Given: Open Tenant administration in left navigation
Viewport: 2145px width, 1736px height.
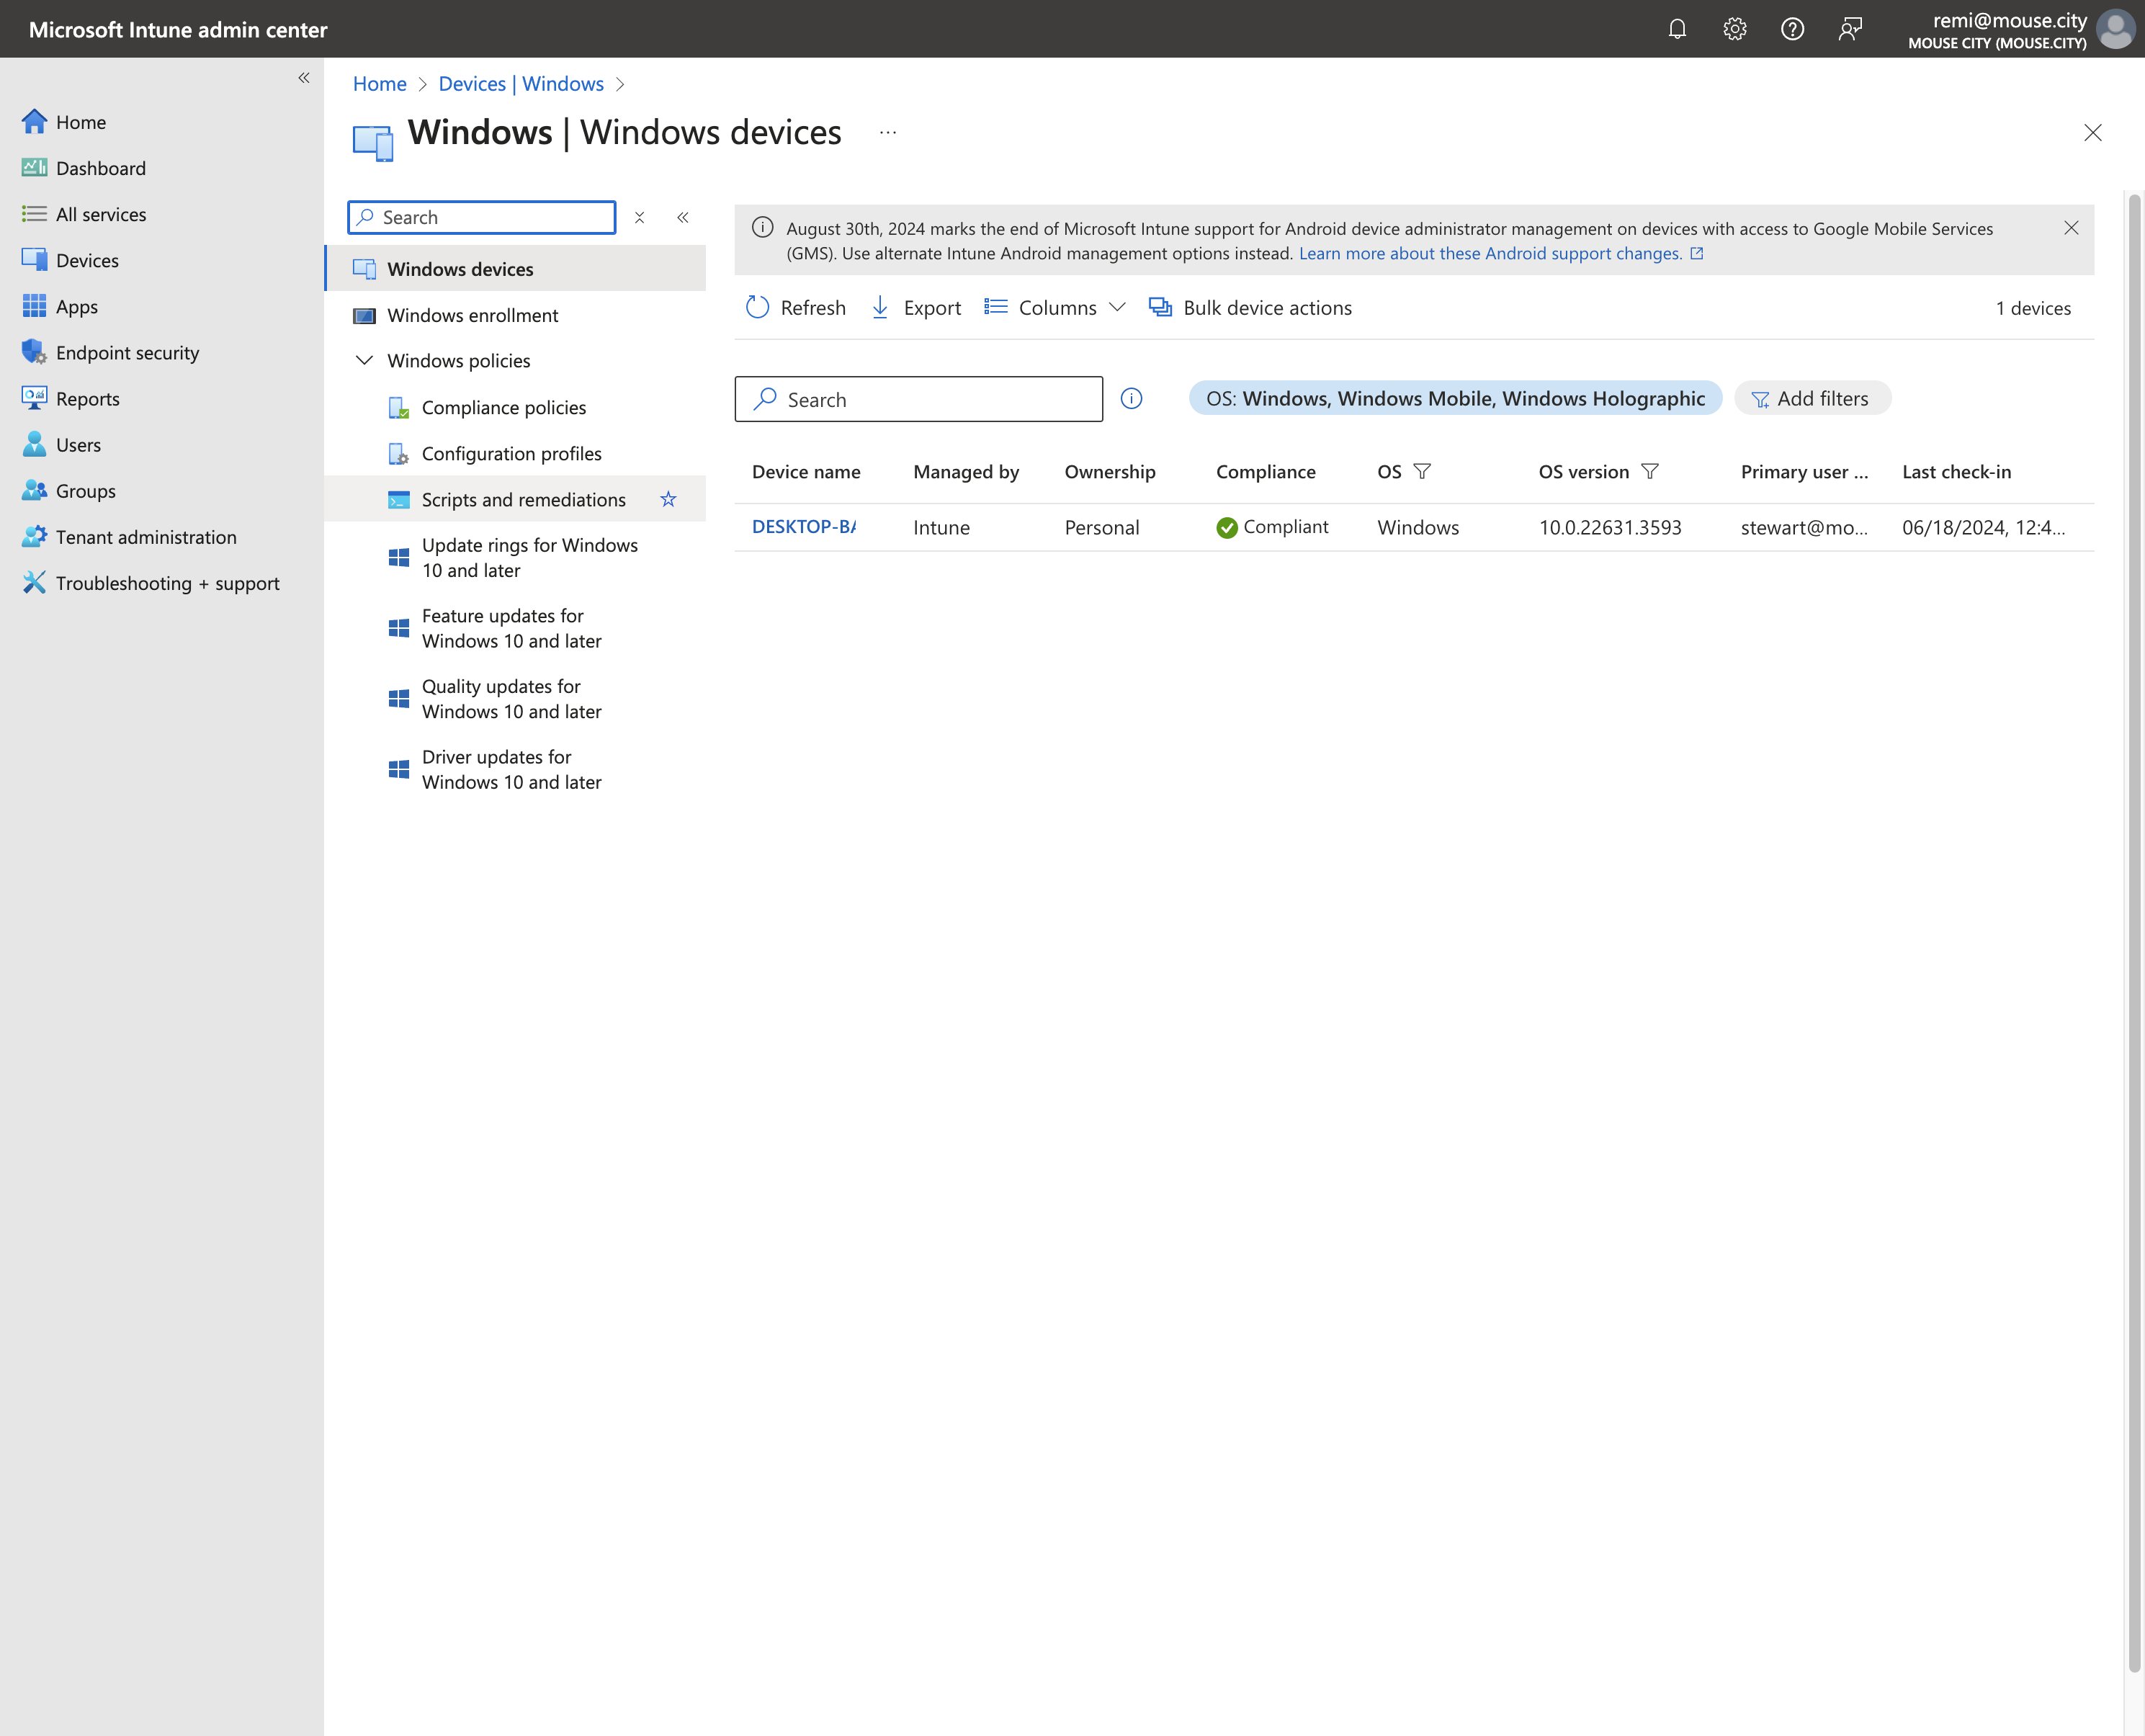Looking at the screenshot, I should pos(146,537).
